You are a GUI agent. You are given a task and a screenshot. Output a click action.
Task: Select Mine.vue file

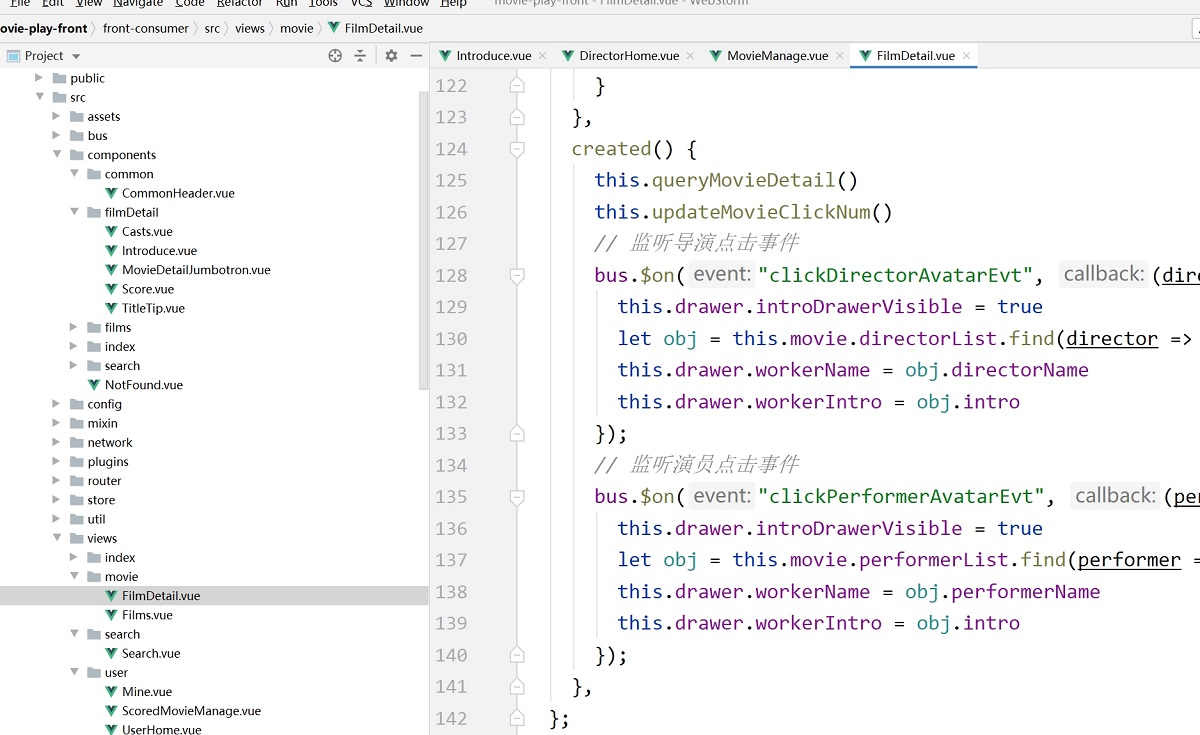click(147, 691)
